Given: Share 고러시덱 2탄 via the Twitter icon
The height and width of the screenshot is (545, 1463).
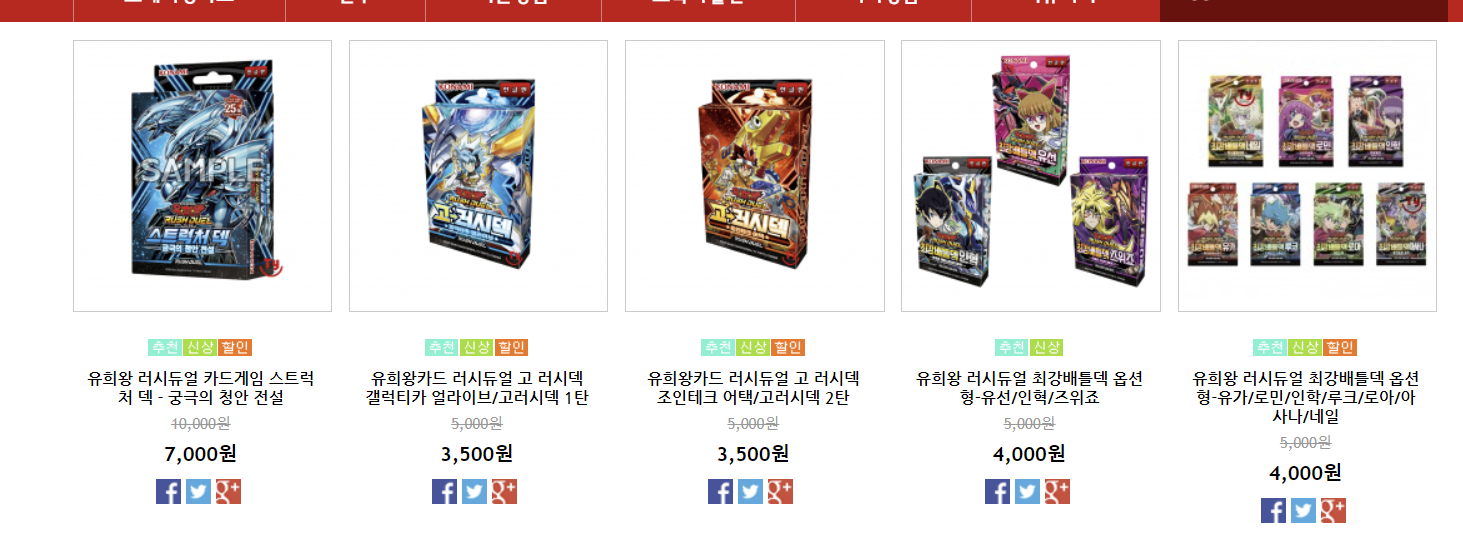Looking at the screenshot, I should 750,491.
